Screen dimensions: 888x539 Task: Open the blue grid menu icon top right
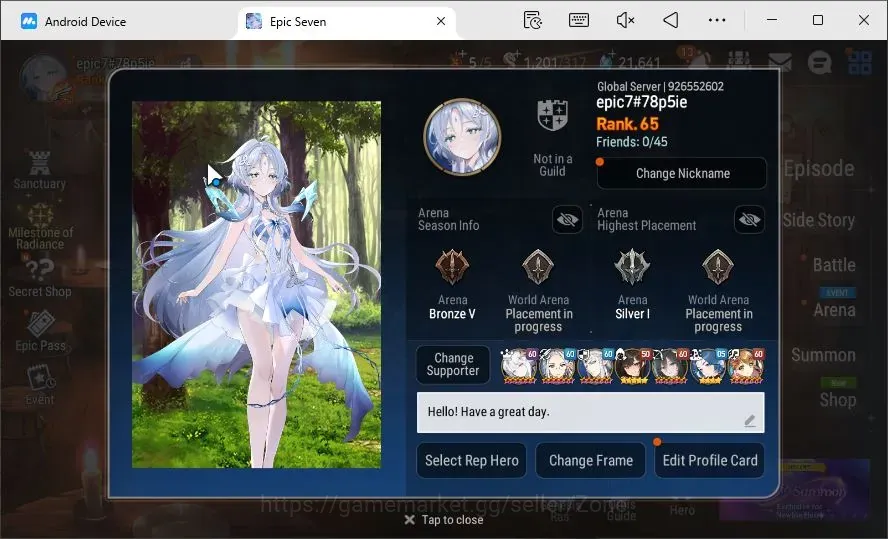859,62
